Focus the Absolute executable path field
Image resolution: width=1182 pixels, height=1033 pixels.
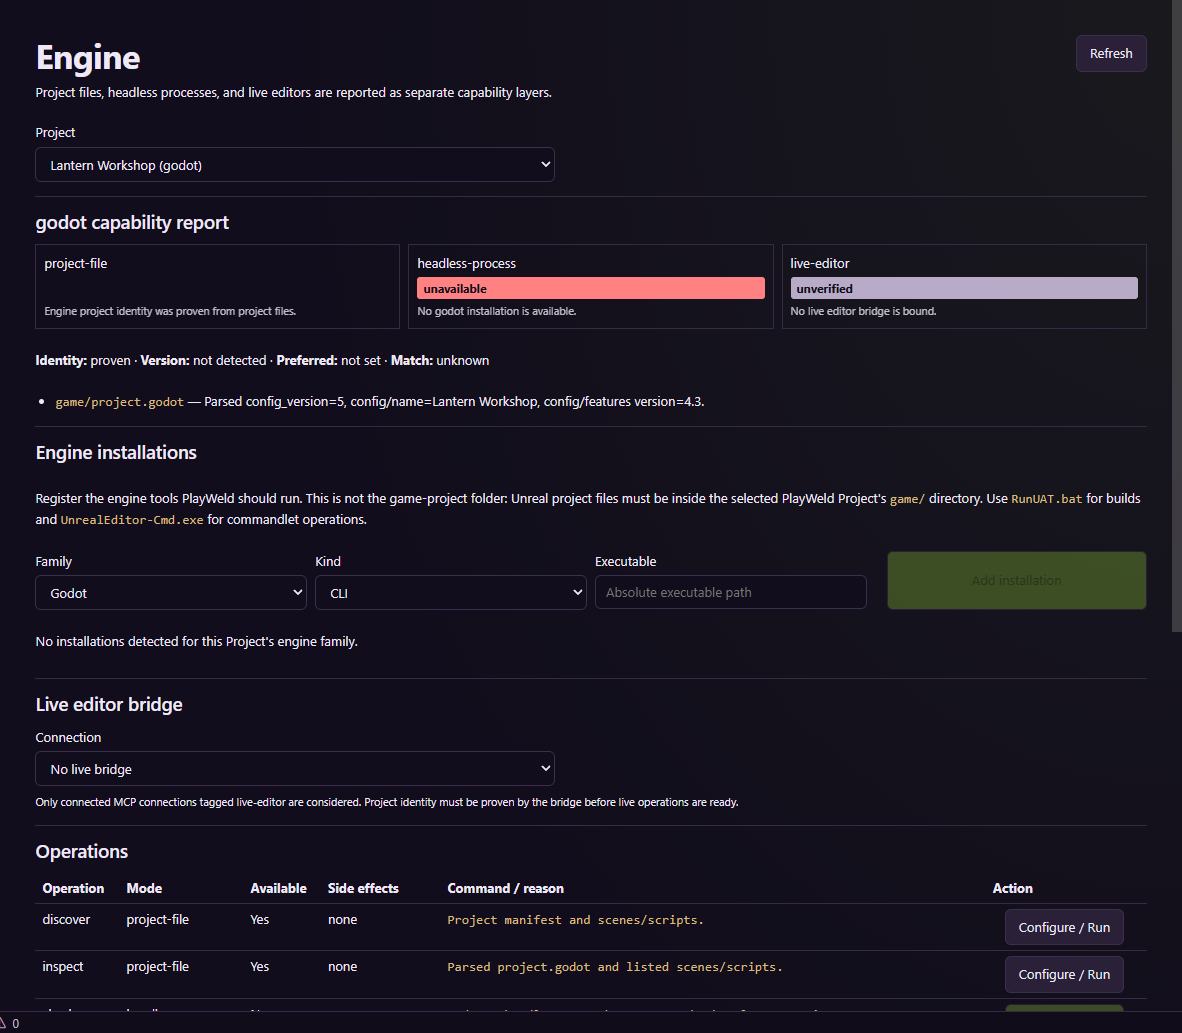(x=730, y=592)
